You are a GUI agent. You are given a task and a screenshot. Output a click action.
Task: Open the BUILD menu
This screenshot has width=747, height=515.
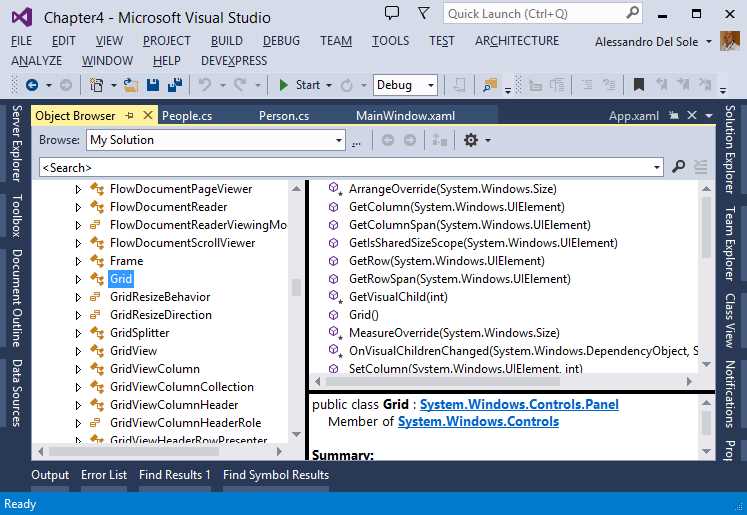point(227,41)
